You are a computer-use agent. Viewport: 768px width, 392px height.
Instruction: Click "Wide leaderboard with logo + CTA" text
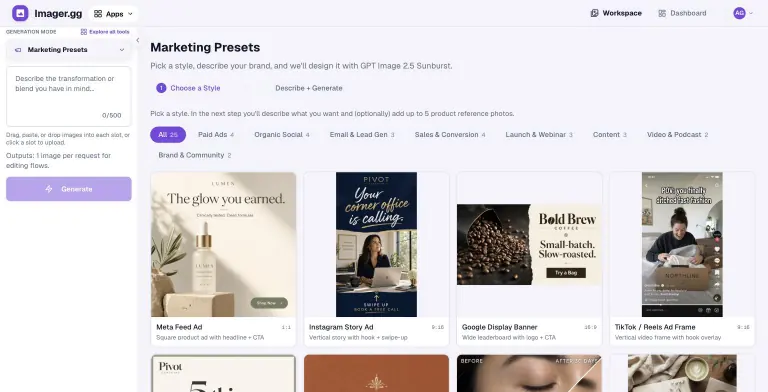pos(509,338)
